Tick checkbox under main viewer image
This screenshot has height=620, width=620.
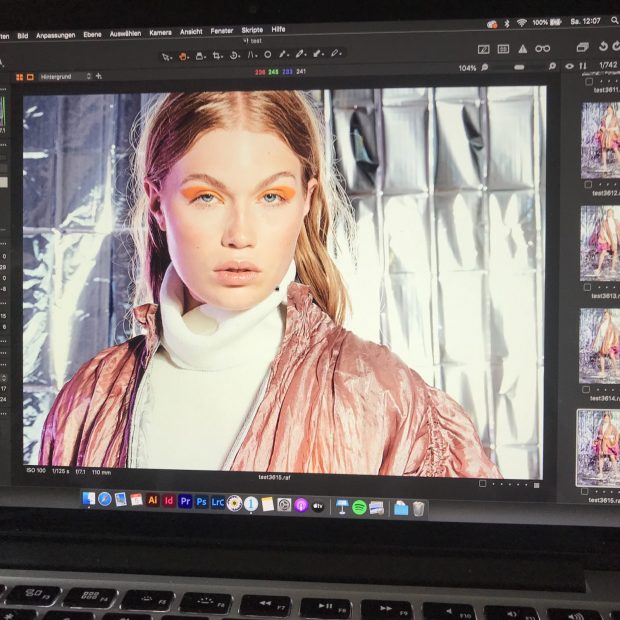[482, 484]
